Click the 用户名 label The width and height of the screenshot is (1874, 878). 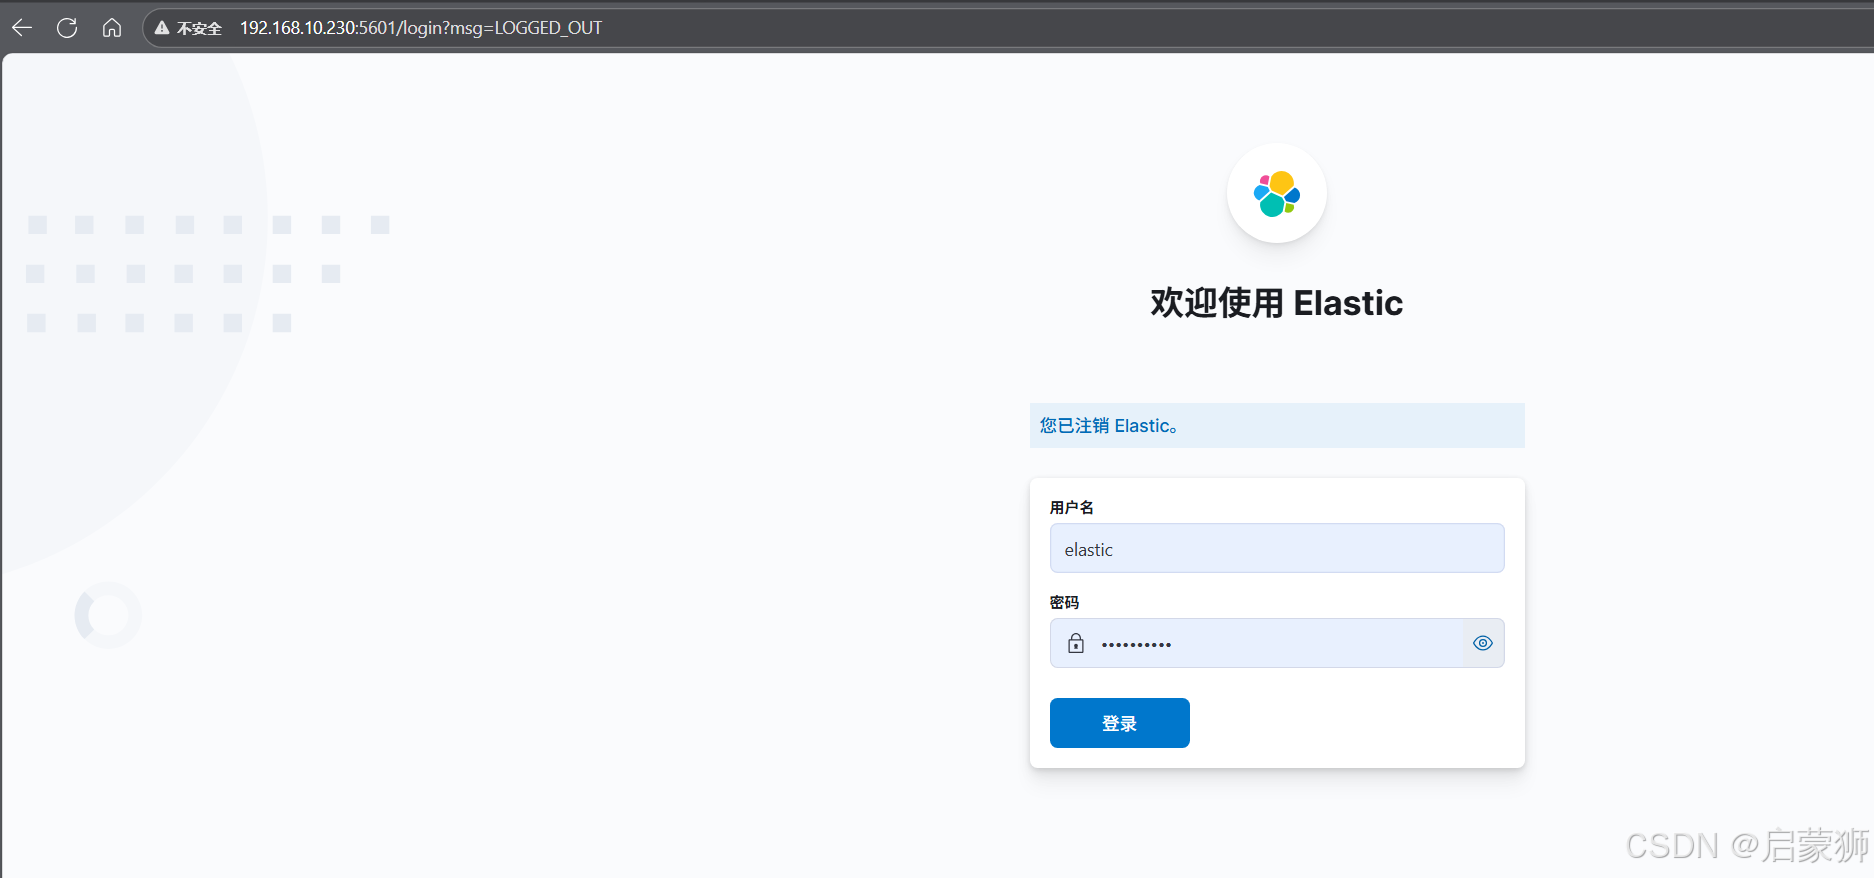[x=1072, y=508]
